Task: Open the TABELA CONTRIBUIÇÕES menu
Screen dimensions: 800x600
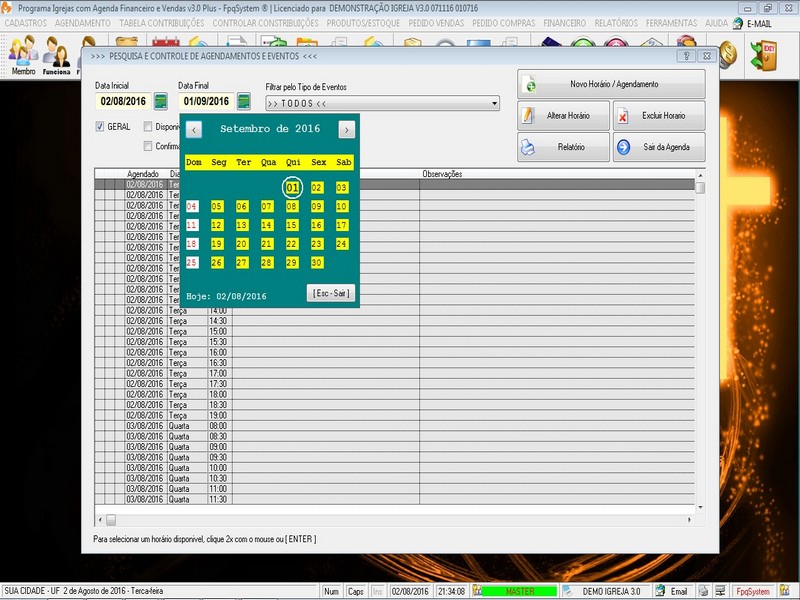Action: [x=162, y=23]
